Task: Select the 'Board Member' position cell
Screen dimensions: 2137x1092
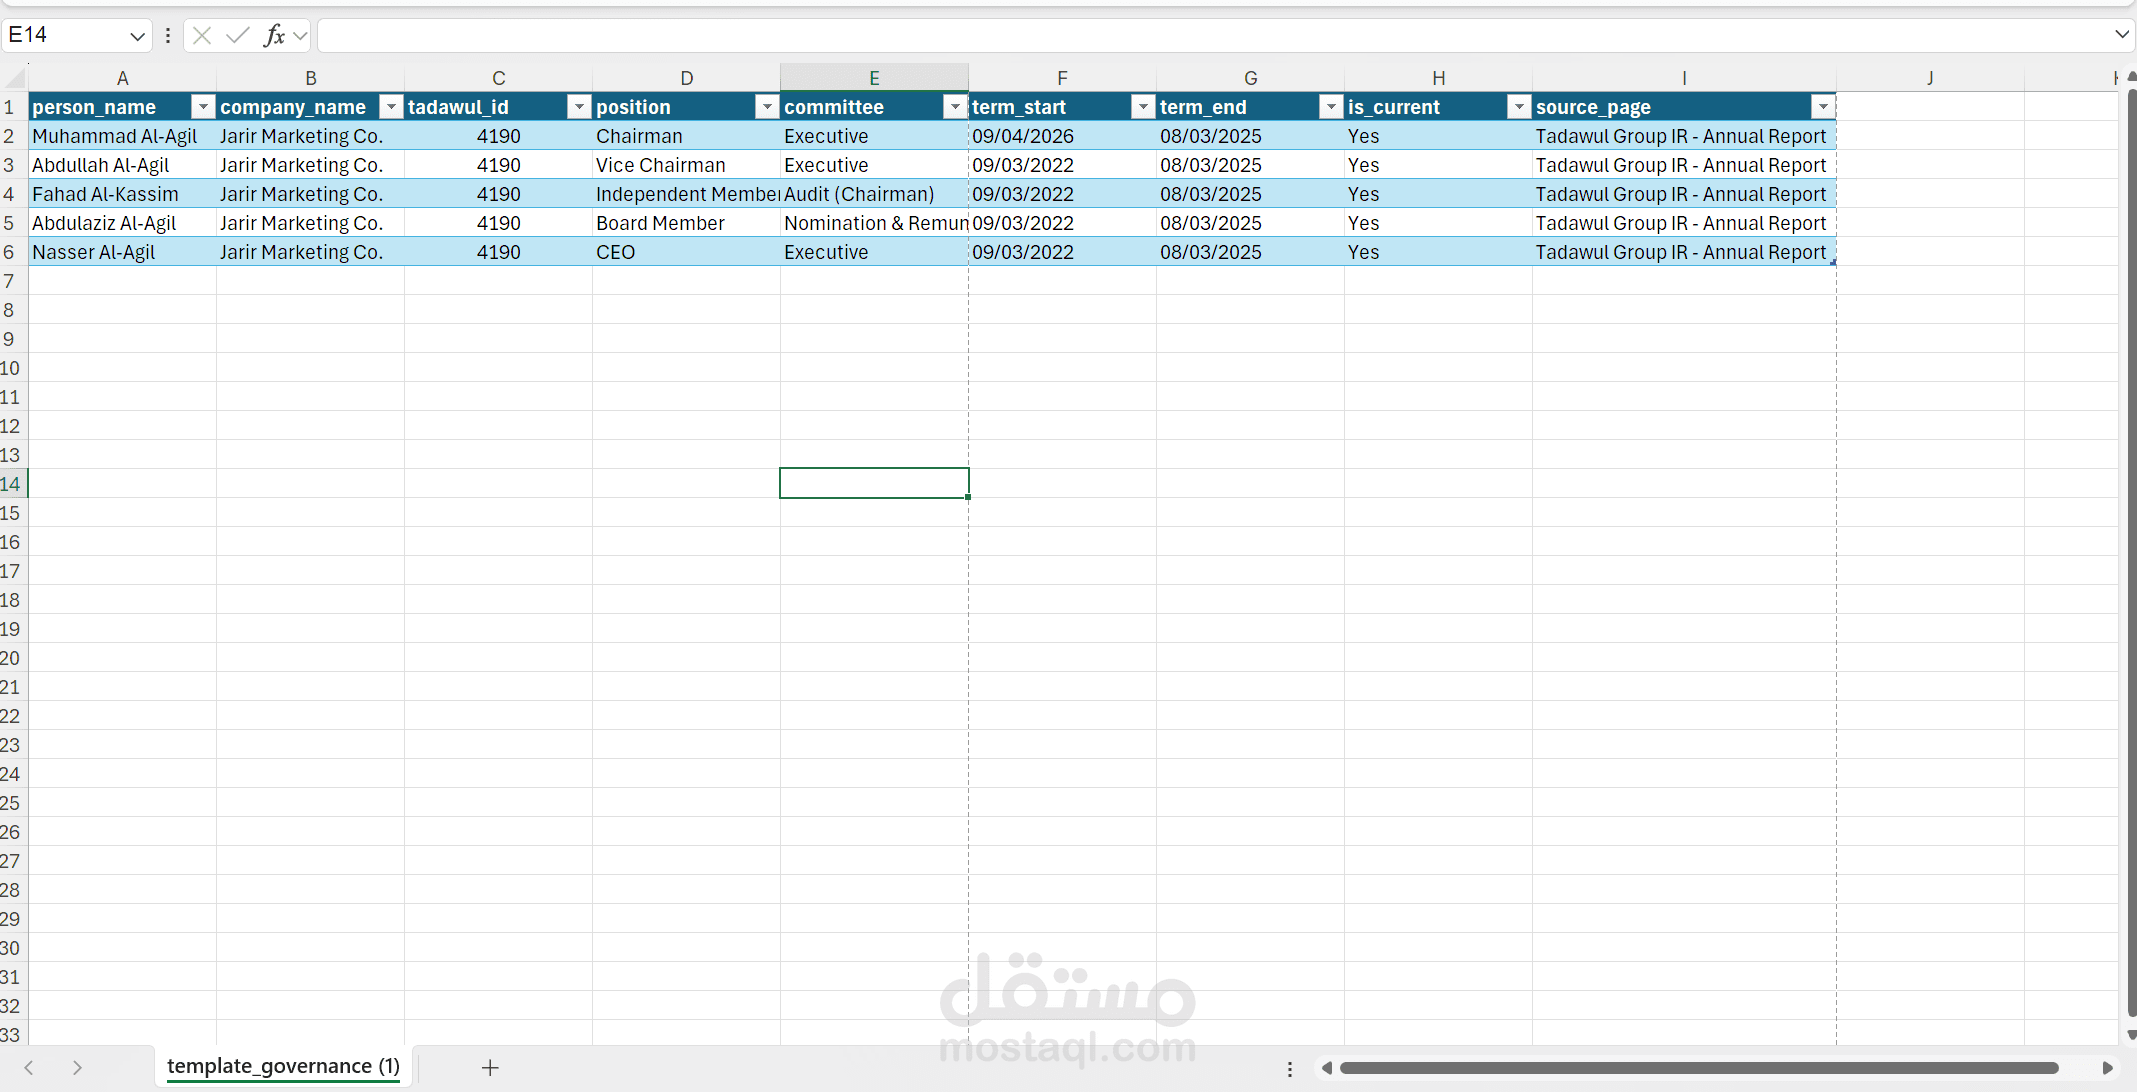Action: point(686,223)
